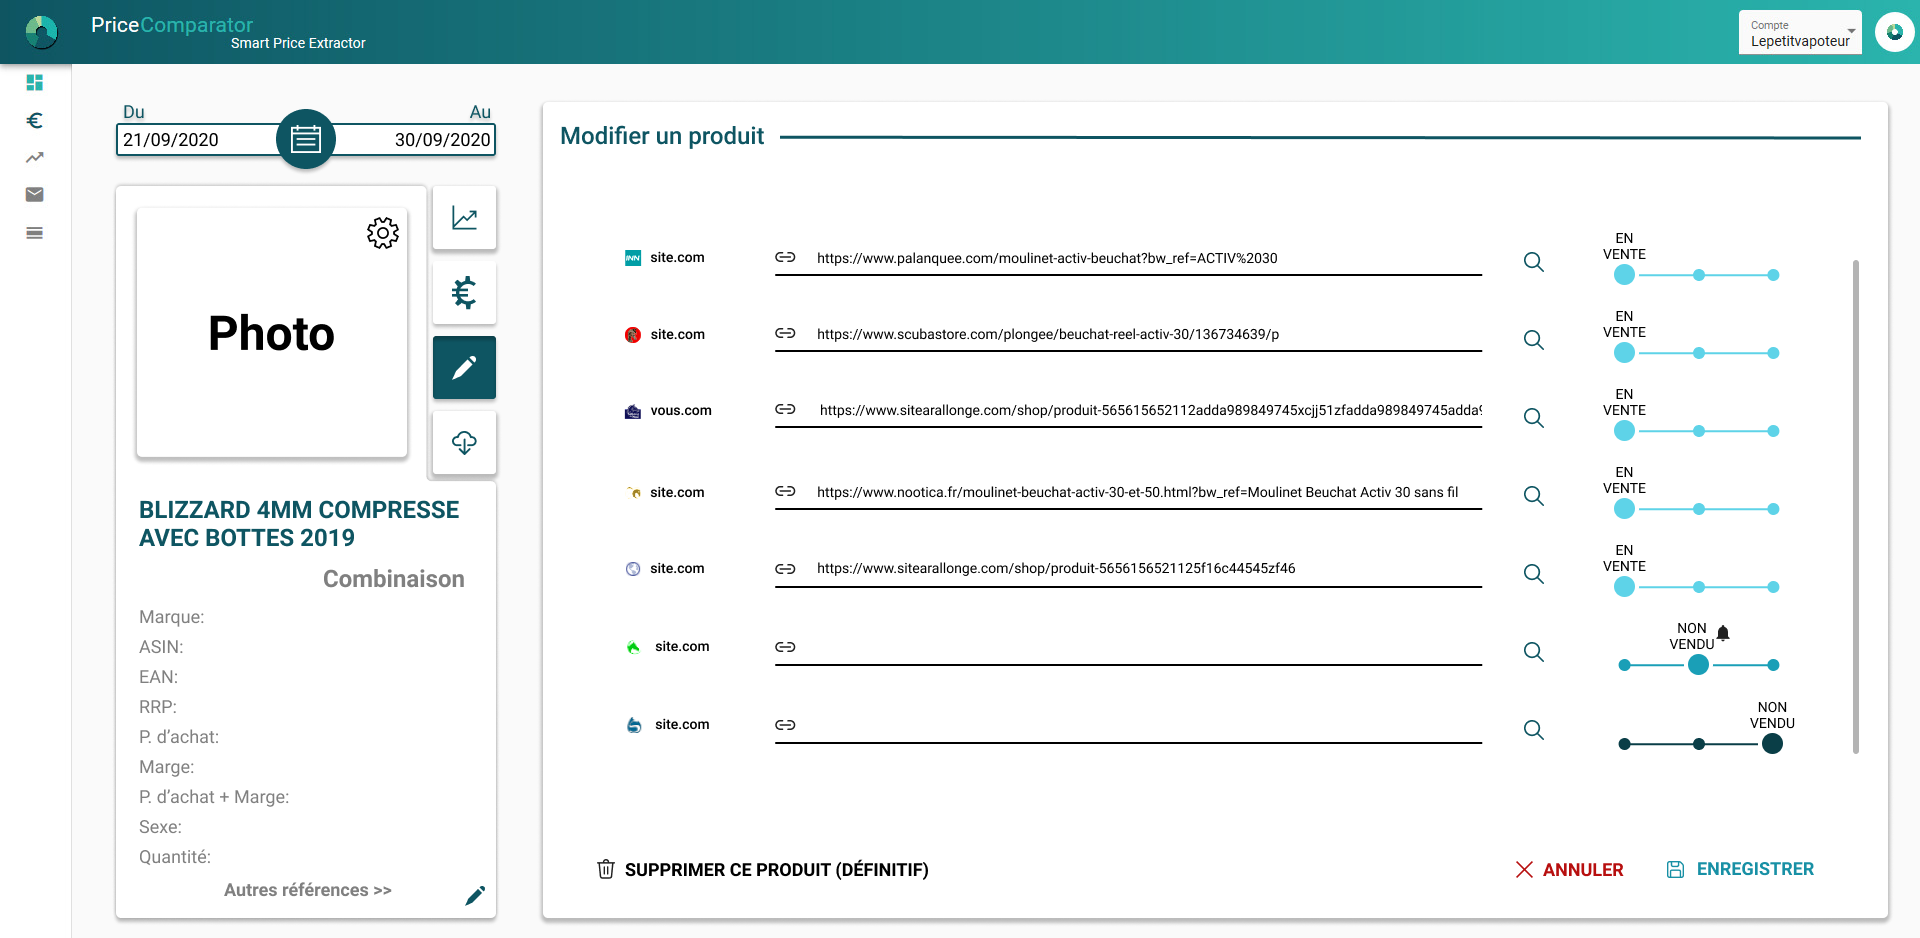The width and height of the screenshot is (1920, 938).
Task: Click link icon beside scubastore URL
Action: point(785,334)
